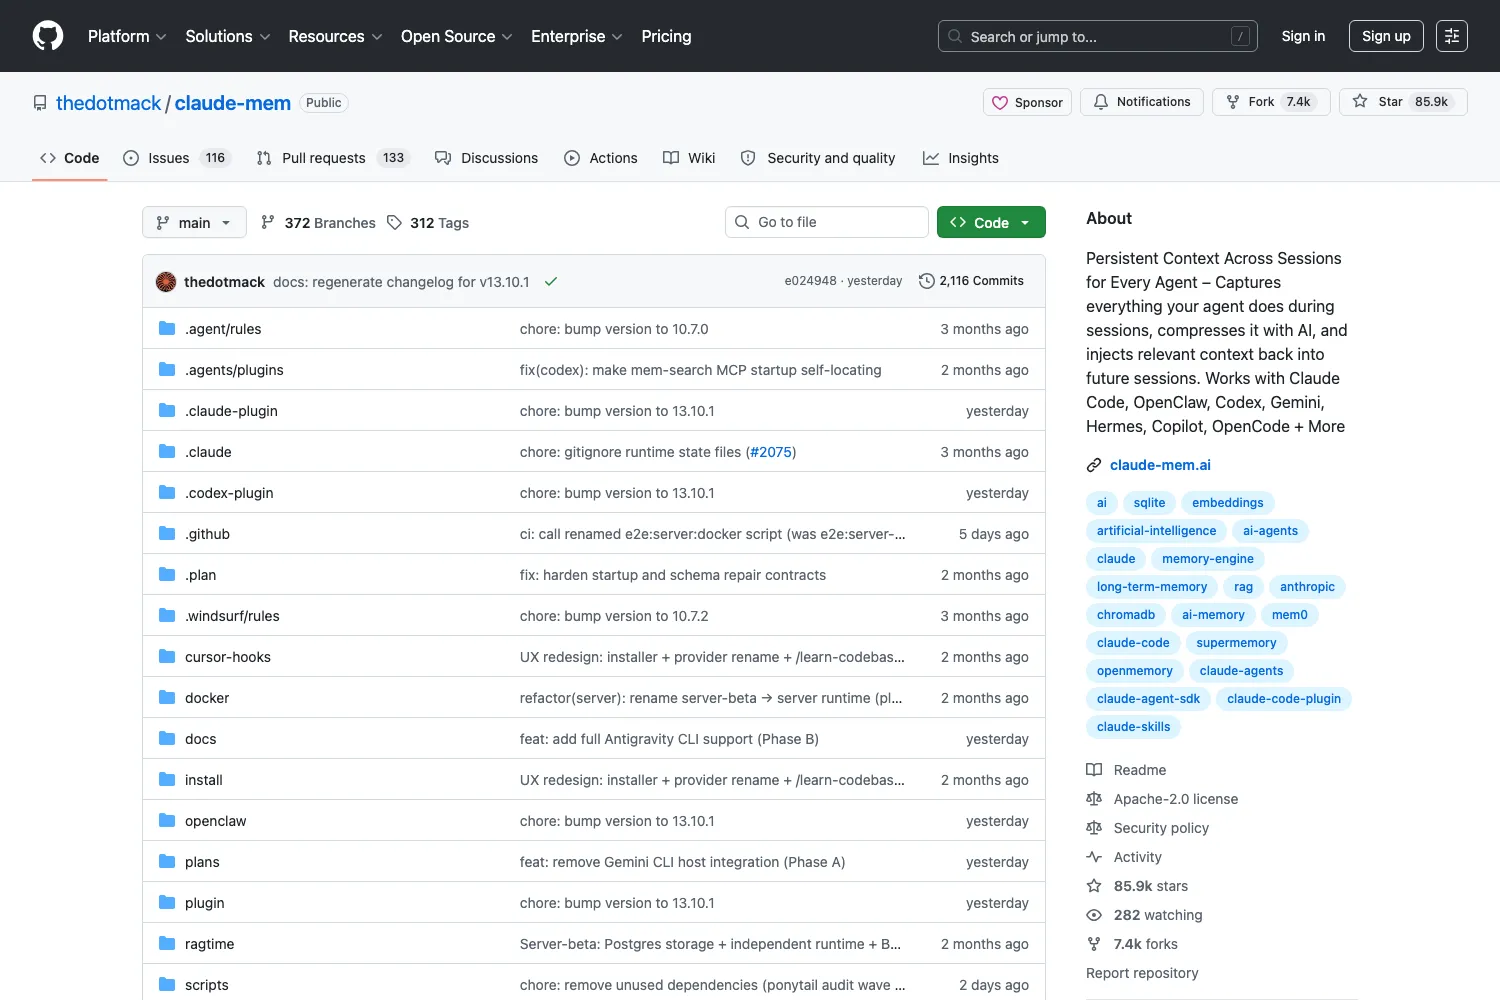Image resolution: width=1500 pixels, height=1000 pixels.
Task: Expand the Platform menu in header
Action: (x=127, y=36)
